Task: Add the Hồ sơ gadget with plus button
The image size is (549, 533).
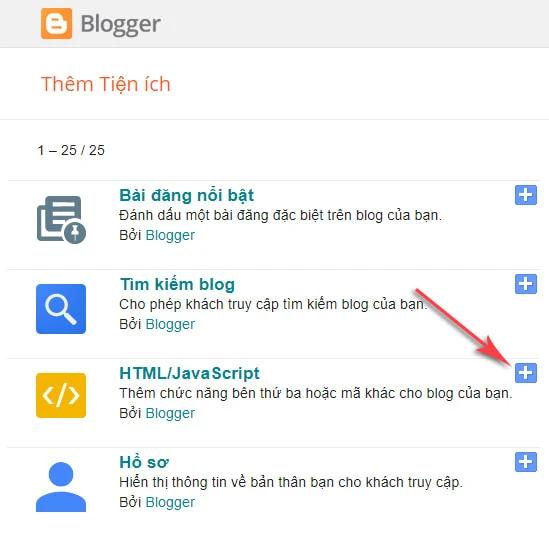Action: pos(526,462)
